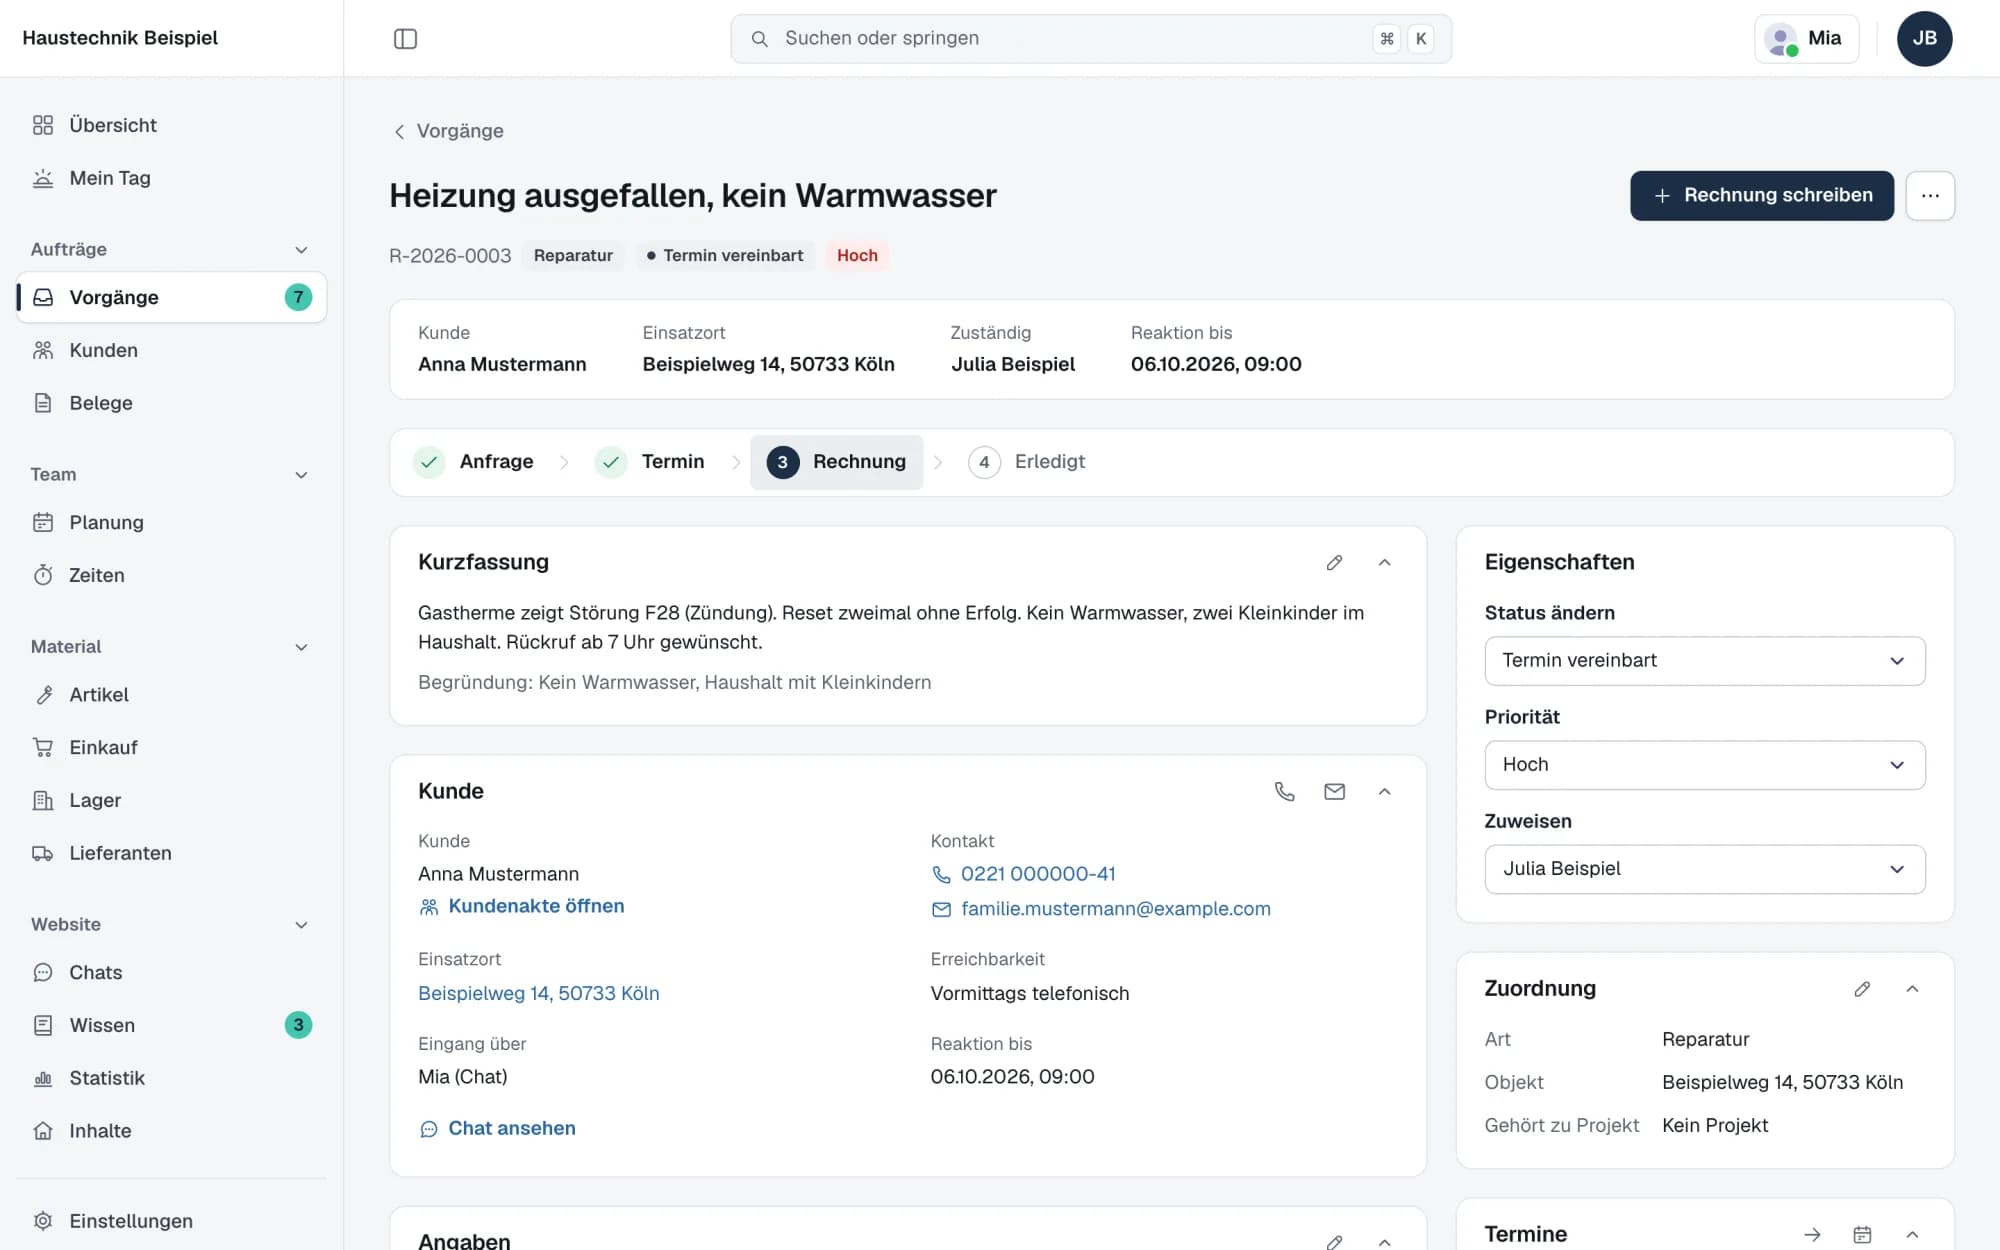Select the Termin workflow step
2000x1250 pixels.
pos(650,462)
